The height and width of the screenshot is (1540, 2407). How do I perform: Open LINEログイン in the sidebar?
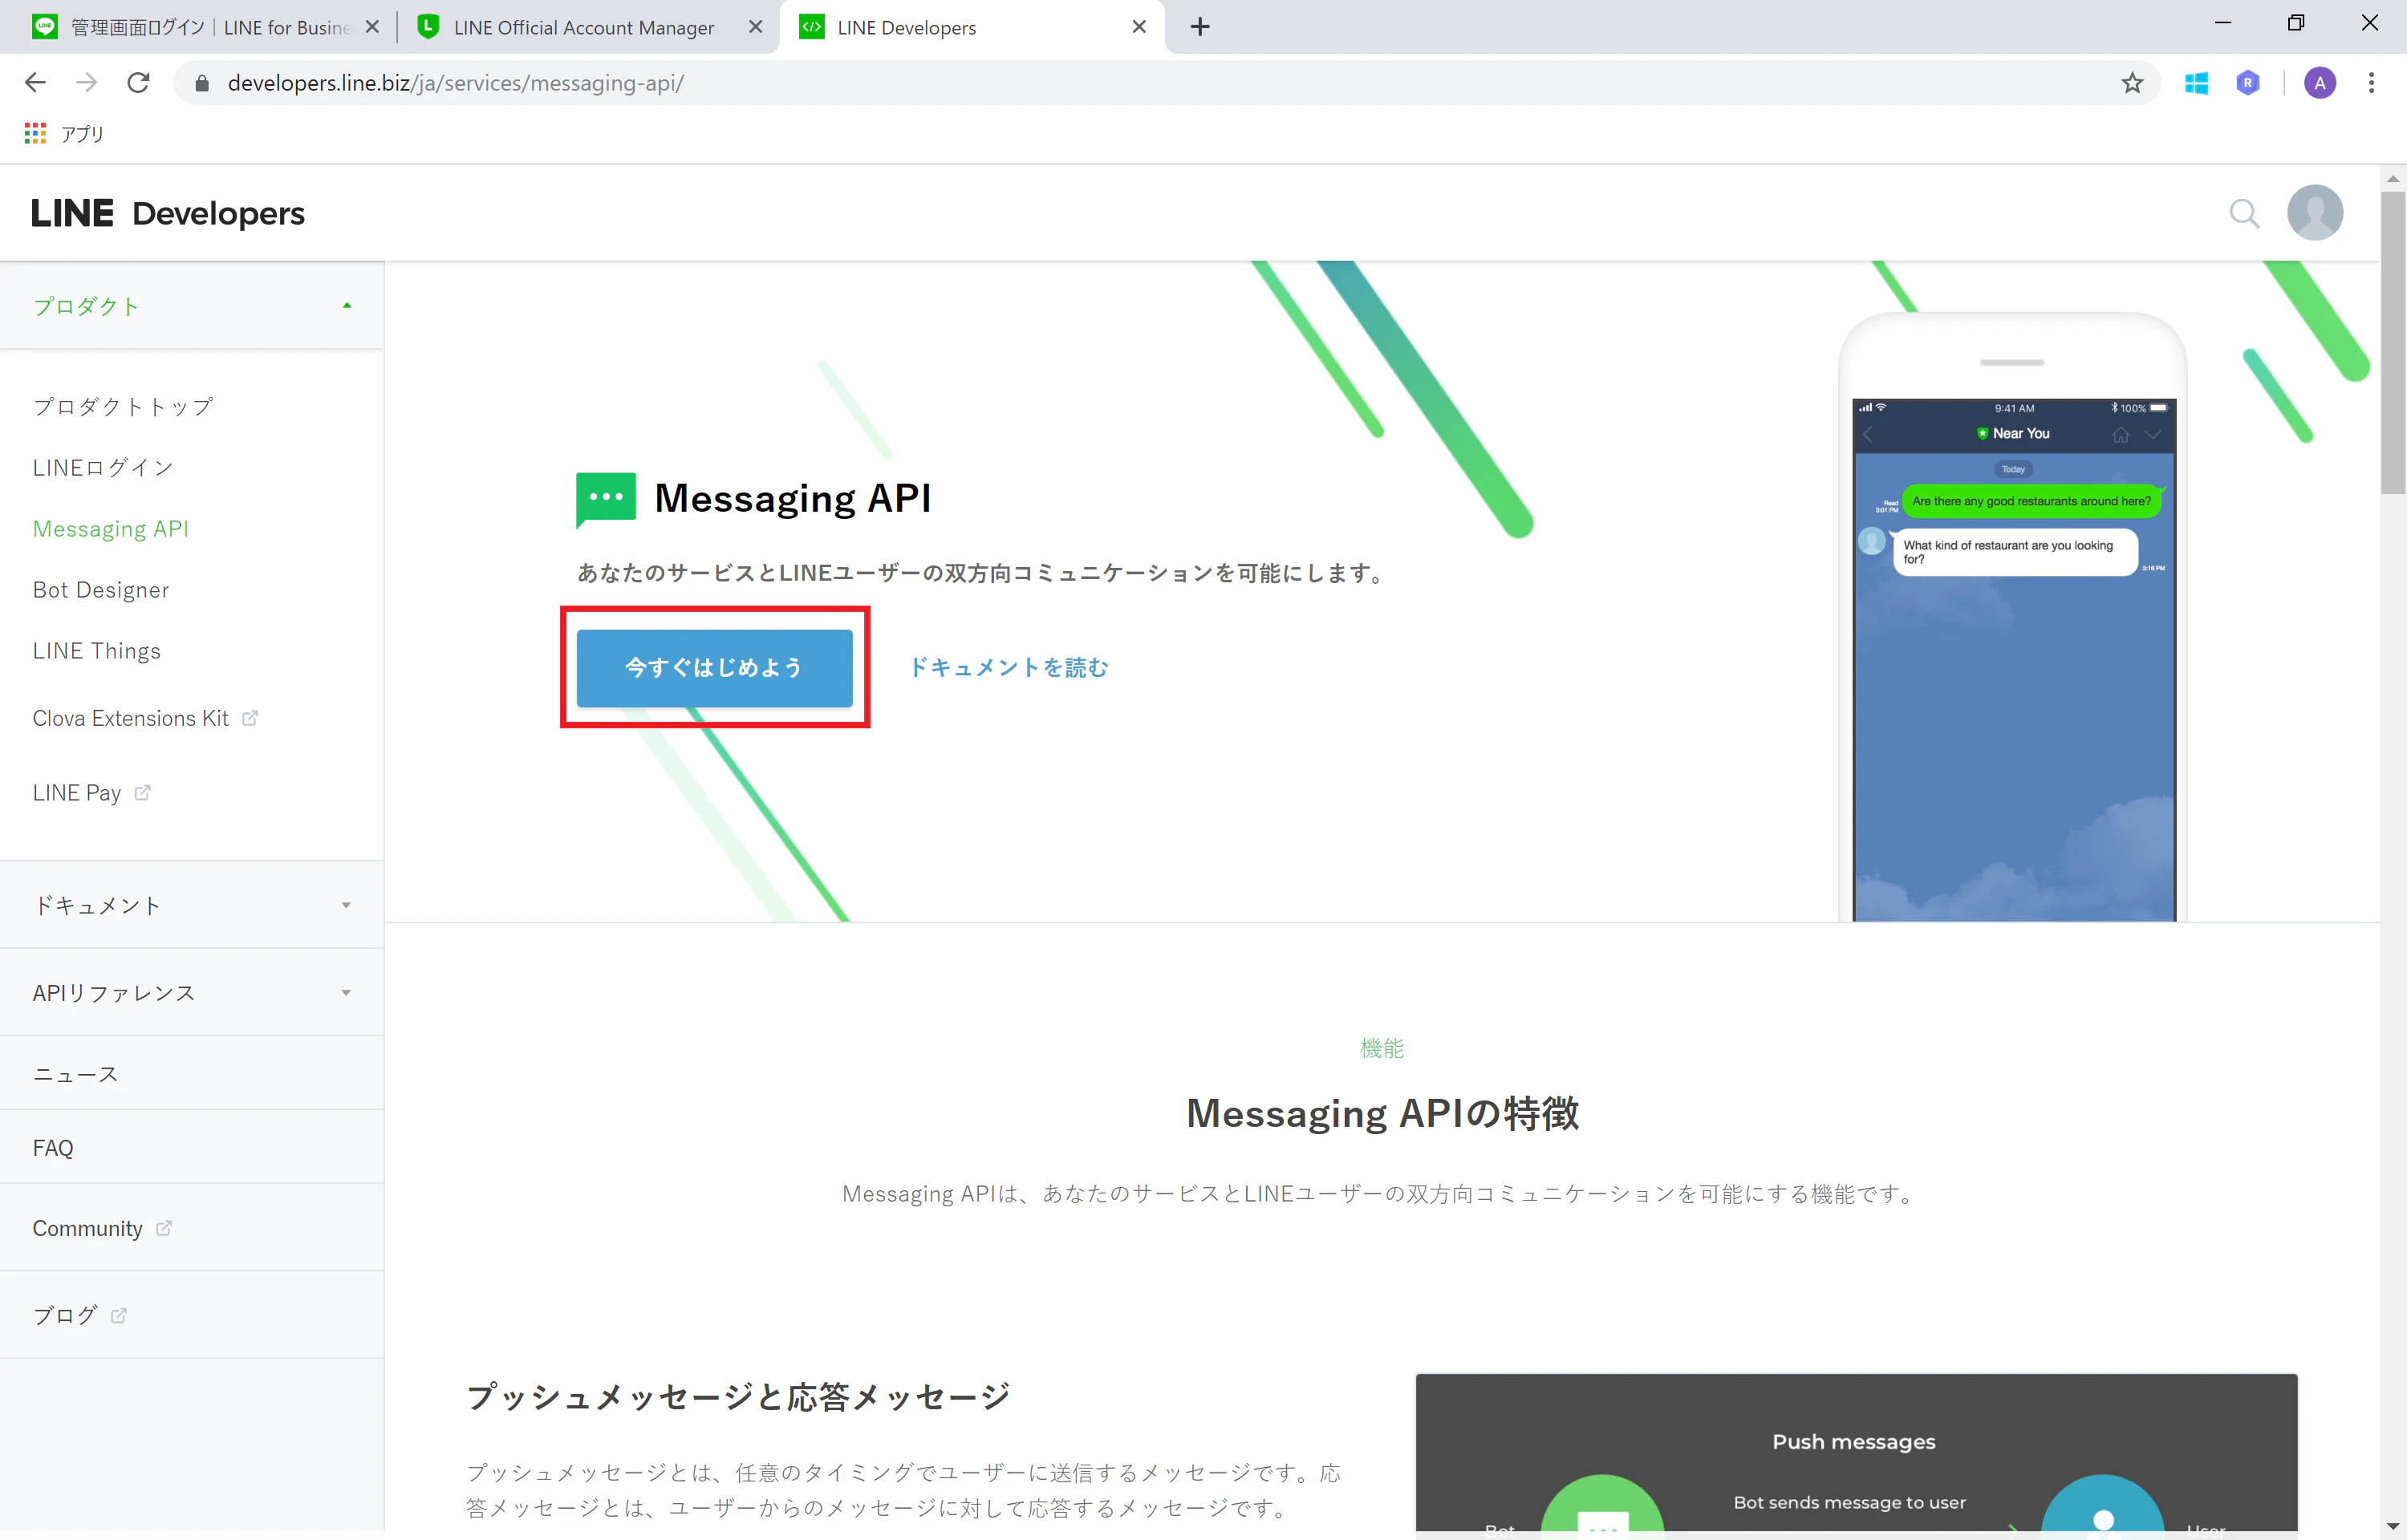pyautogui.click(x=103, y=467)
